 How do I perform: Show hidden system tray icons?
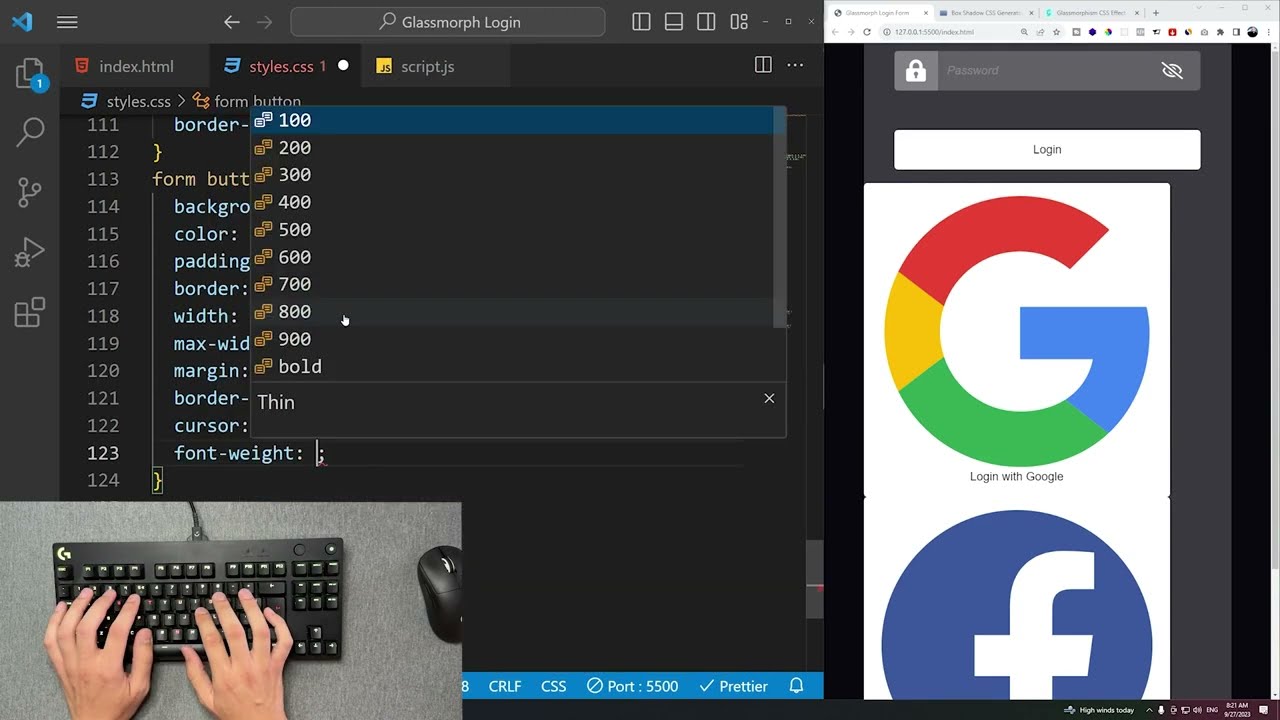1150,710
